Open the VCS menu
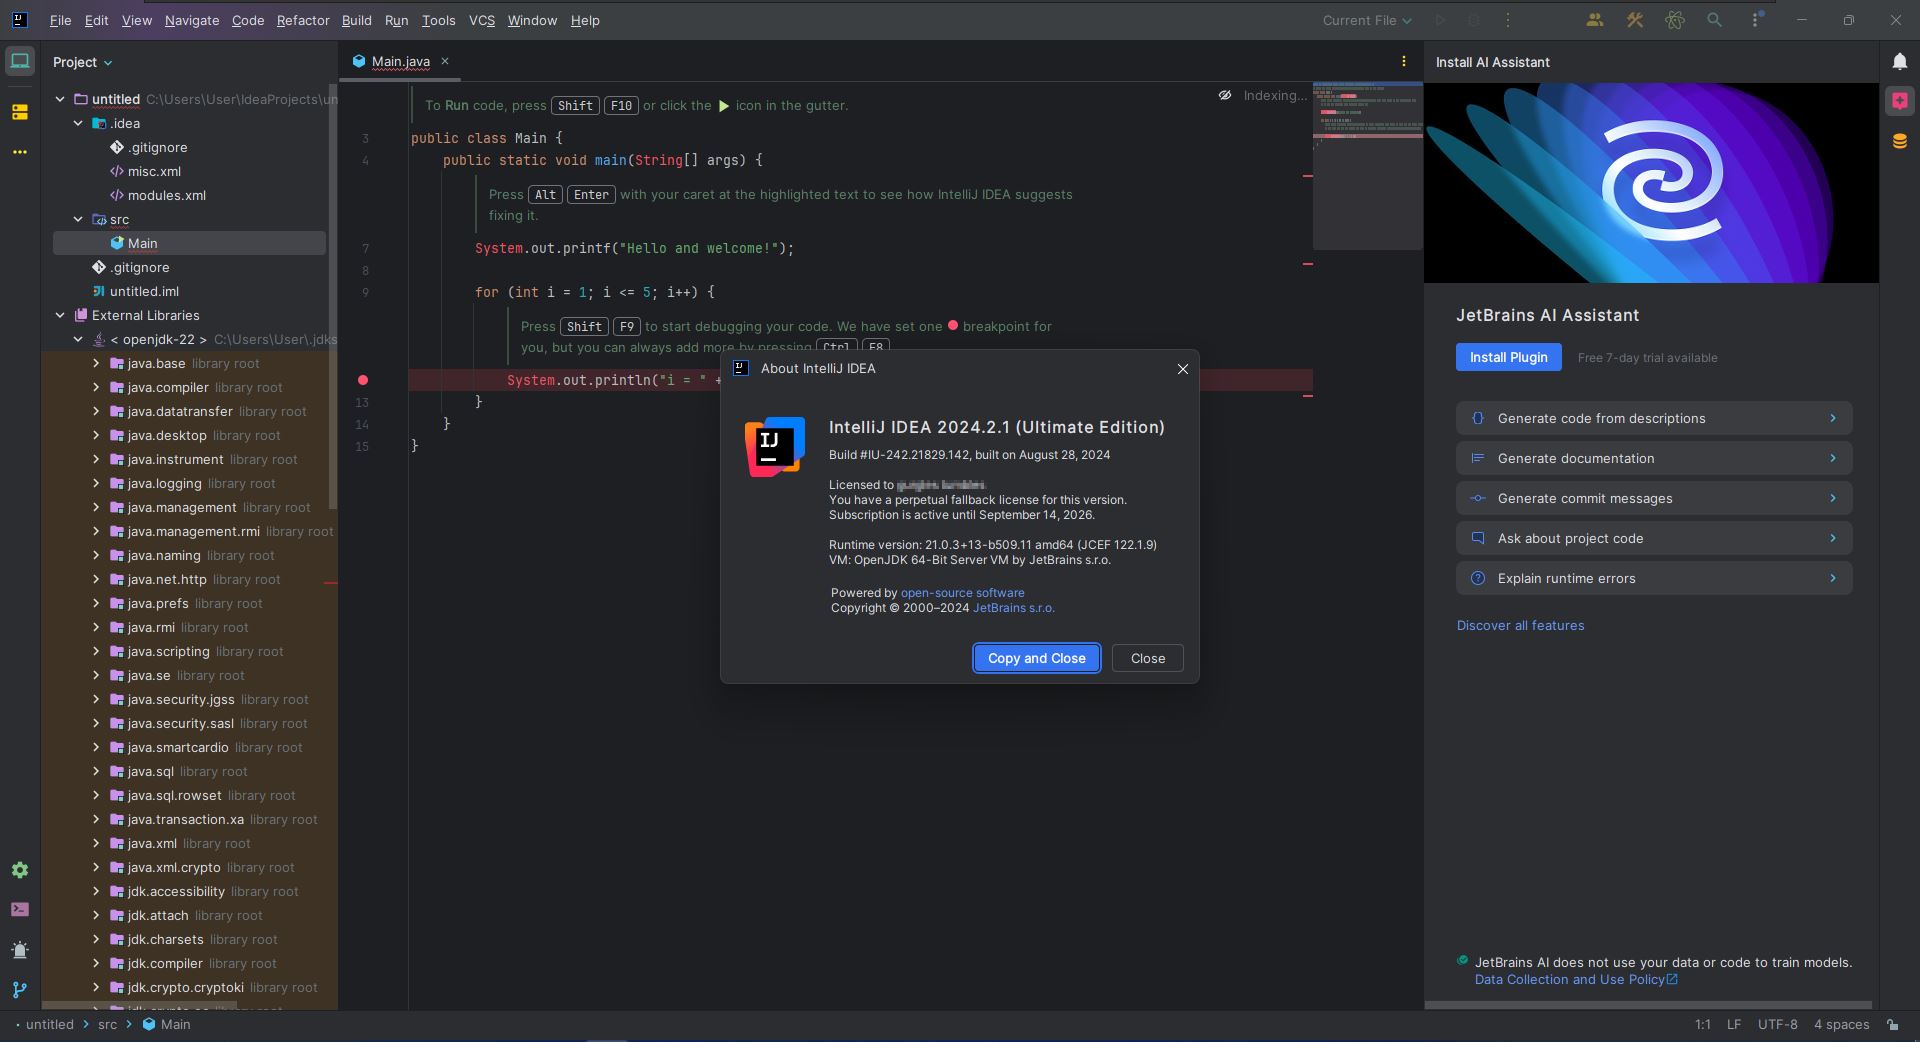The height and width of the screenshot is (1042, 1920). [x=482, y=20]
